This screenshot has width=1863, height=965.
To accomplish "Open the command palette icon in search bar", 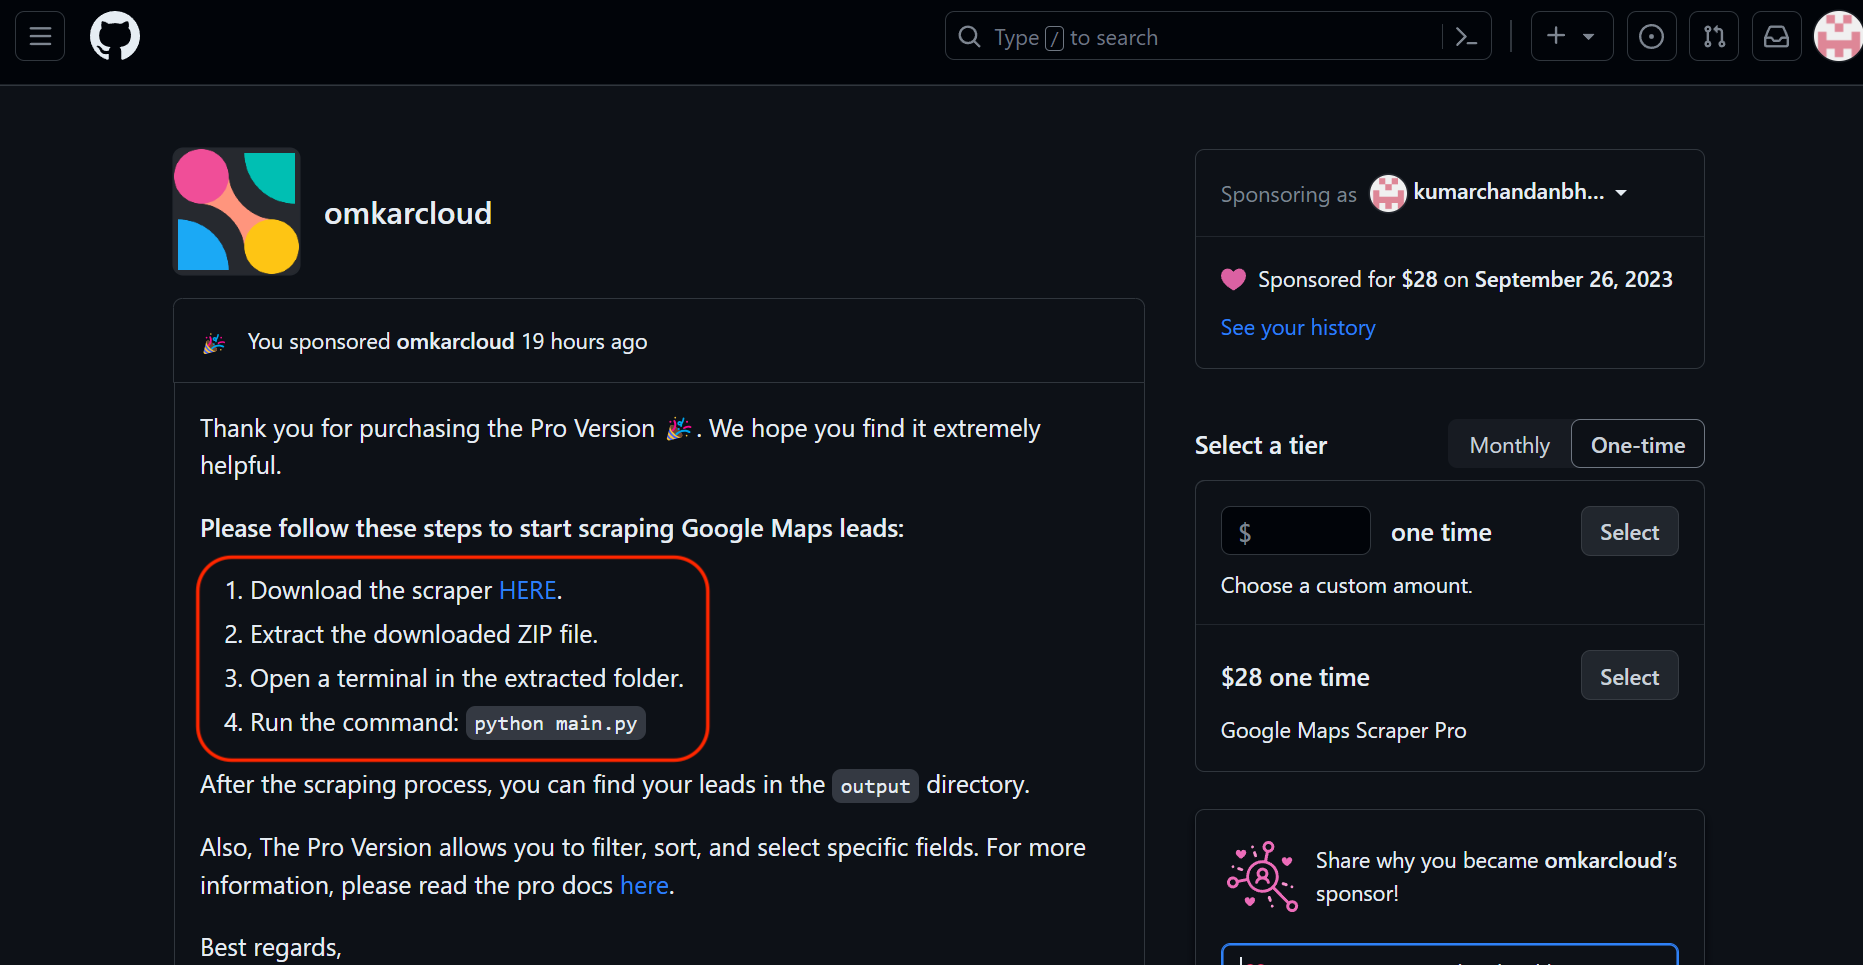I will (1466, 37).
